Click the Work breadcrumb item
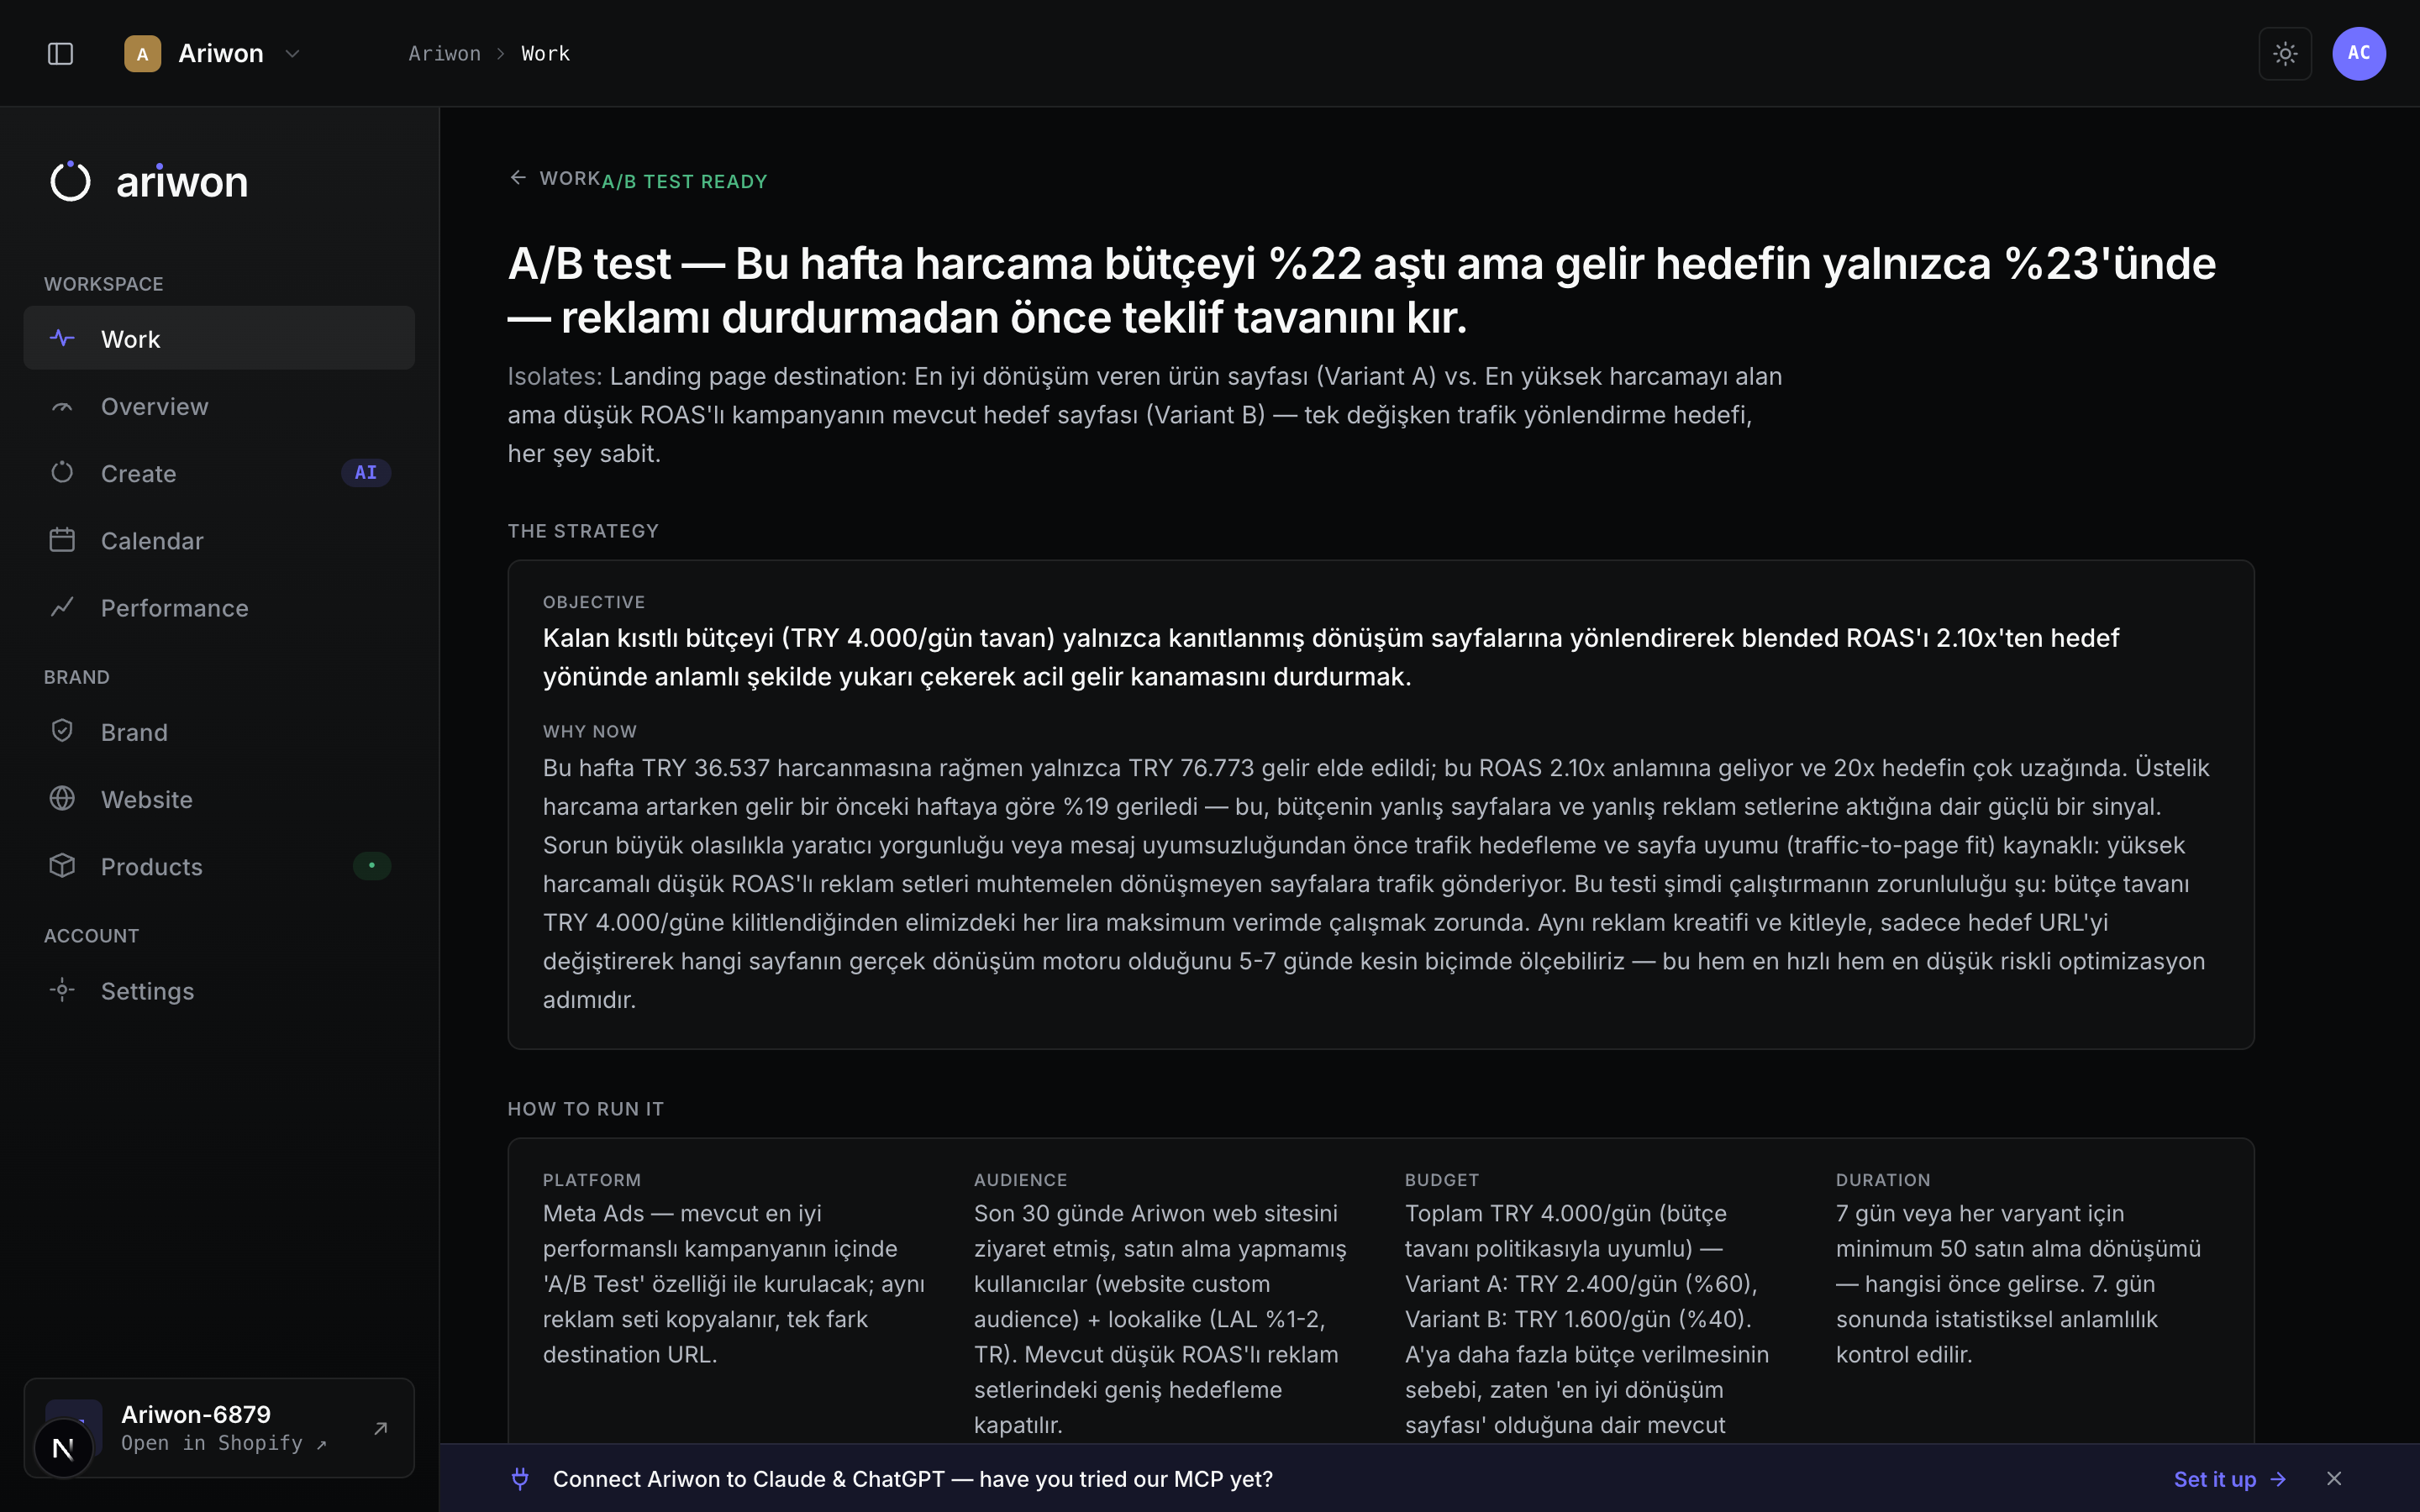This screenshot has width=2420, height=1512. pos(545,53)
